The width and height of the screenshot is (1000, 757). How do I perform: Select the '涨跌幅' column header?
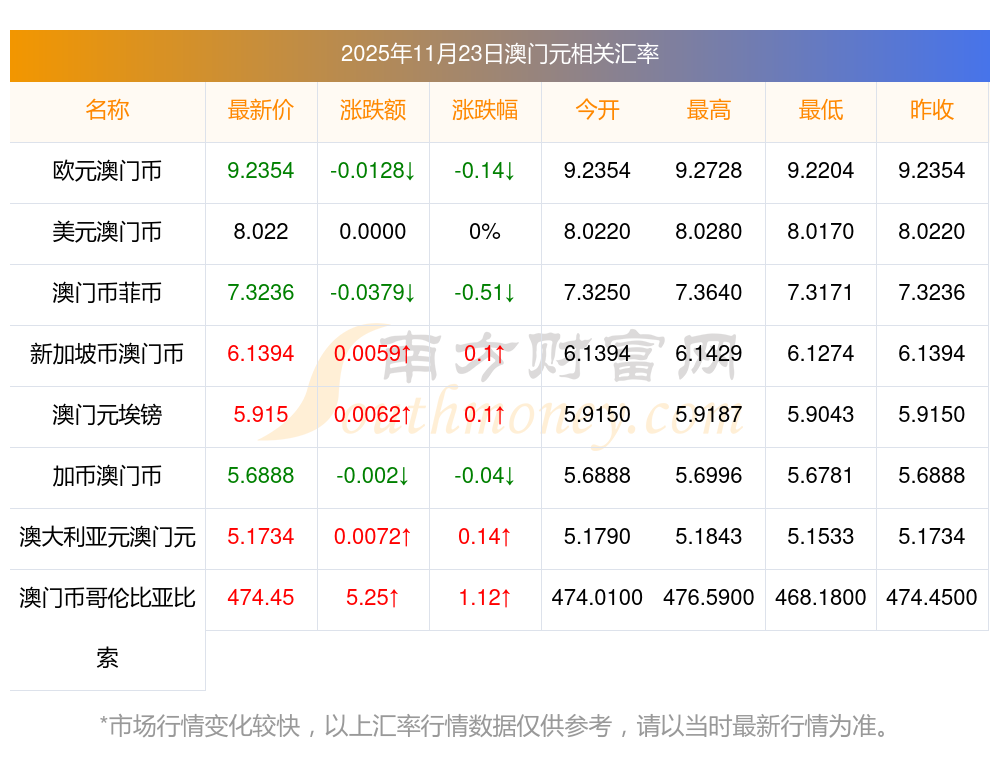pyautogui.click(x=485, y=110)
